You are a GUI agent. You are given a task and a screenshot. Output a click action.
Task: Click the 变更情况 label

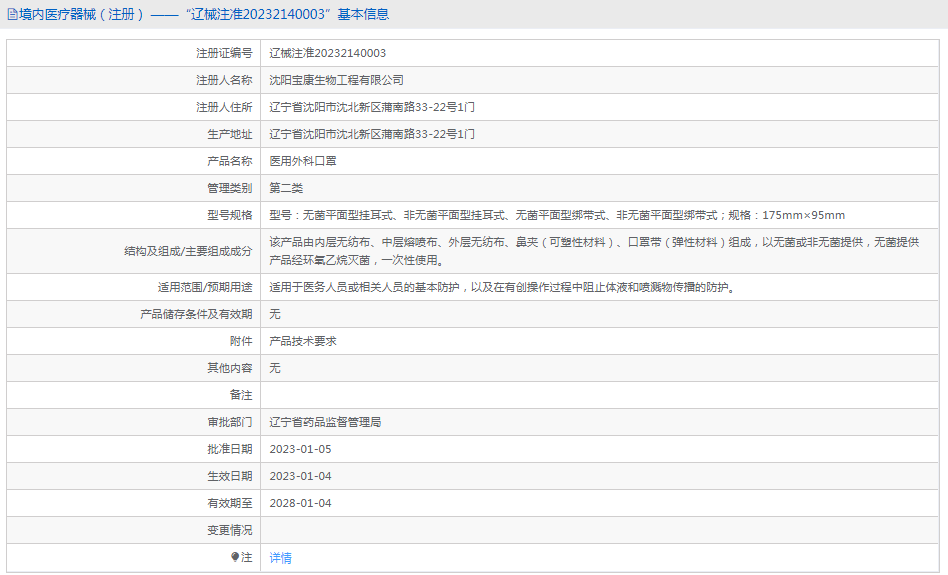coord(229,530)
